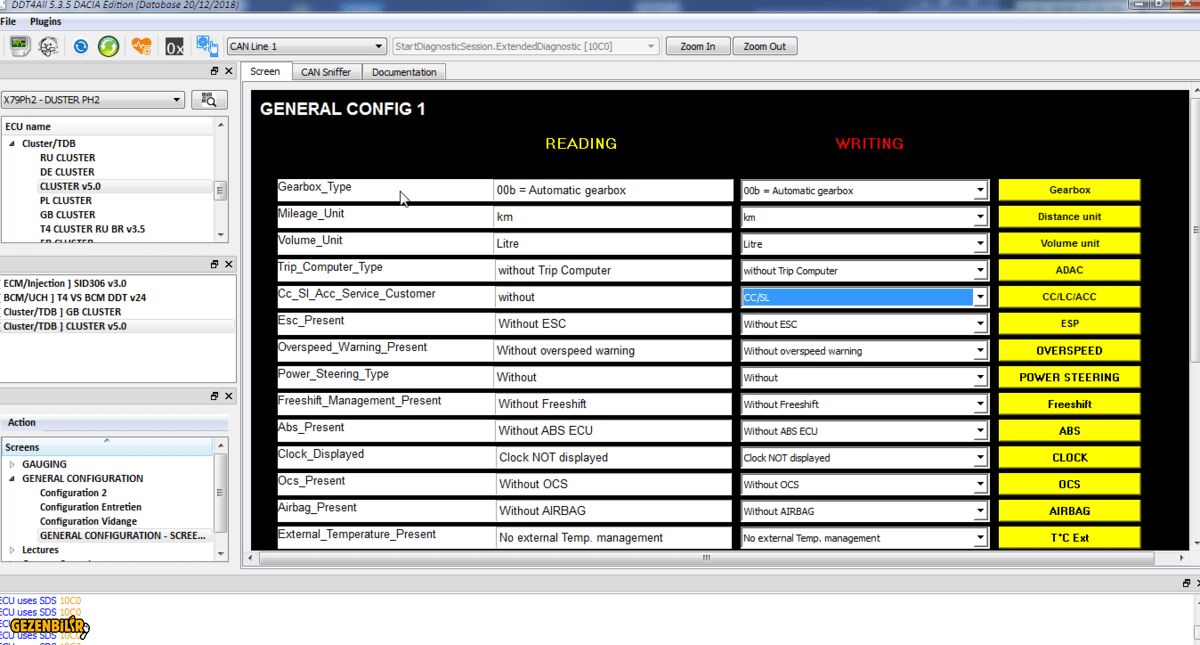Select T4 CLUSTER RU BR v3.5
The image size is (1200, 645).
[x=92, y=229]
